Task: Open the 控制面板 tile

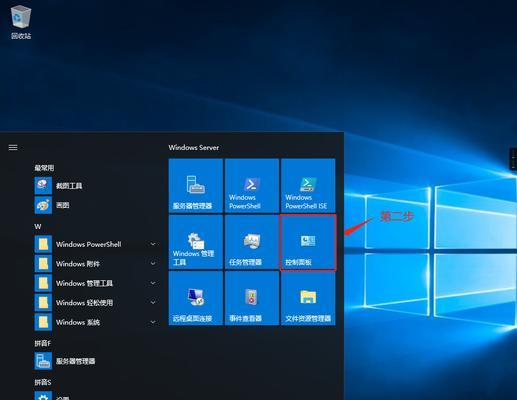Action: [308, 242]
